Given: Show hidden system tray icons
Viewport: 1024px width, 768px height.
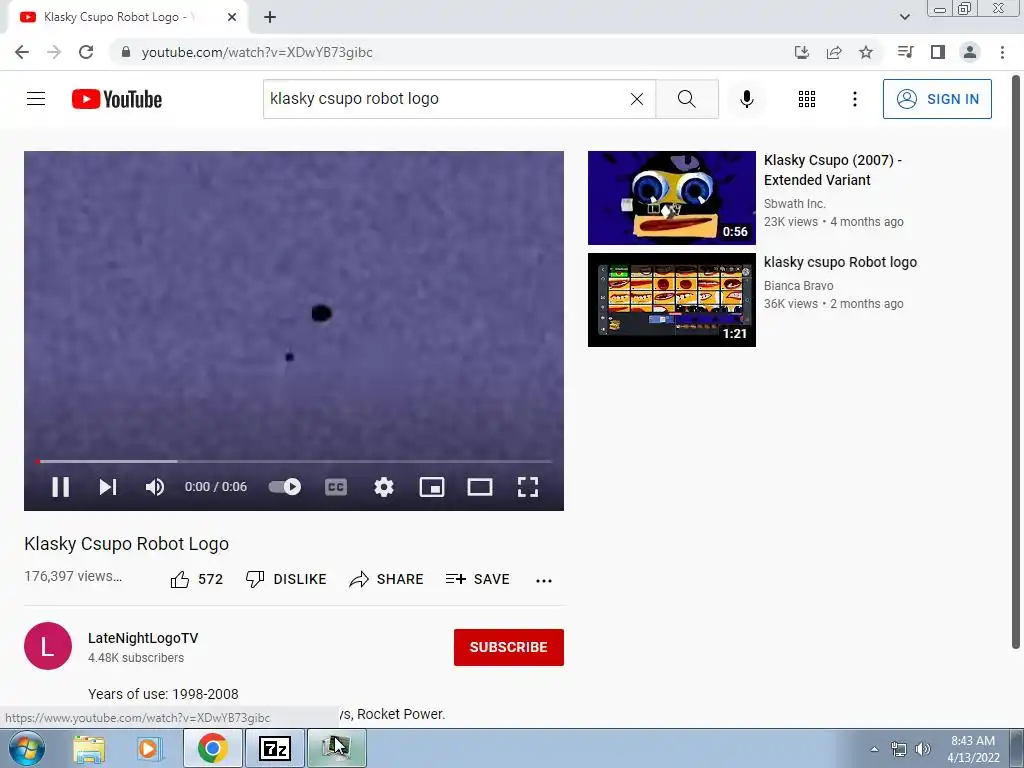Looking at the screenshot, I should pyautogui.click(x=874, y=749).
